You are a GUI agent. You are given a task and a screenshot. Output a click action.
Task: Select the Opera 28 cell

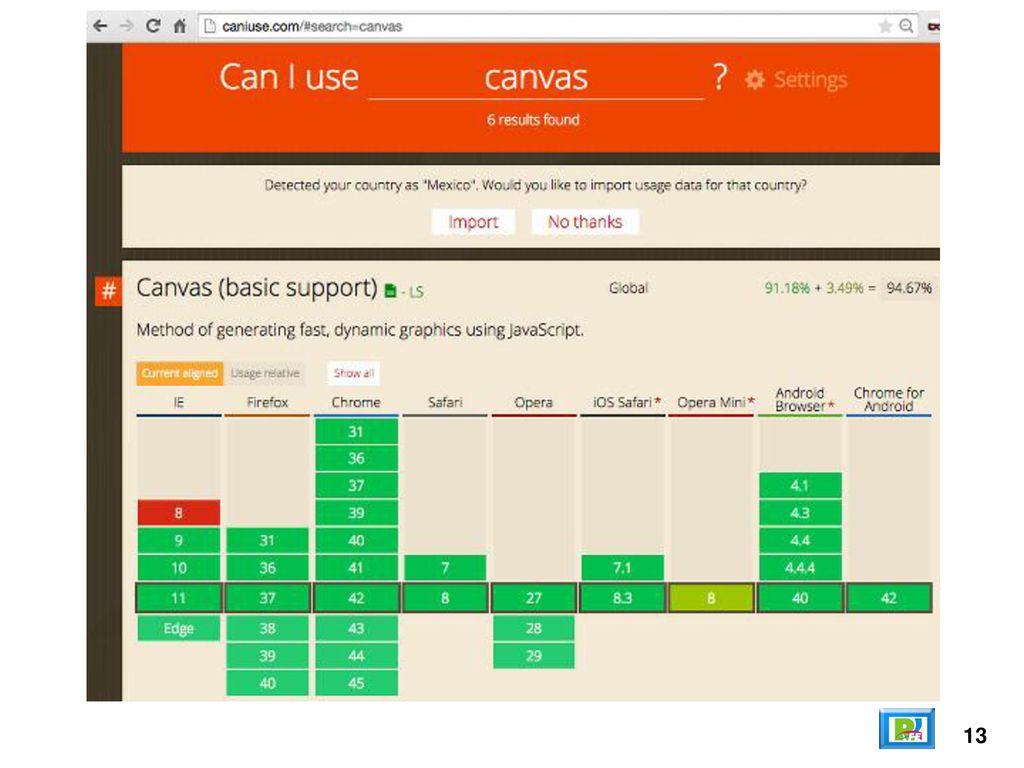coord(534,628)
